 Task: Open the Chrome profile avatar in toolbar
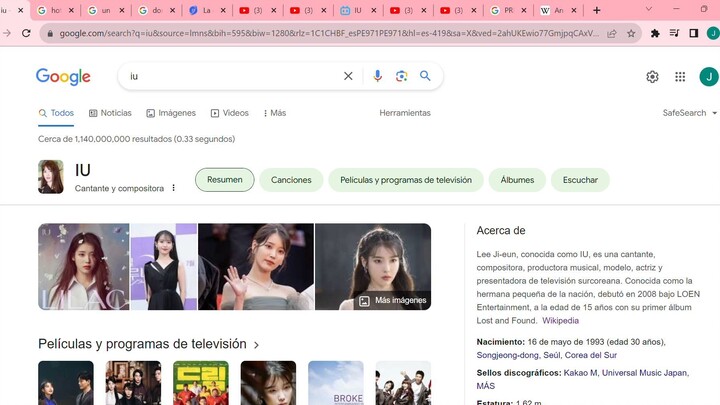coord(713,33)
